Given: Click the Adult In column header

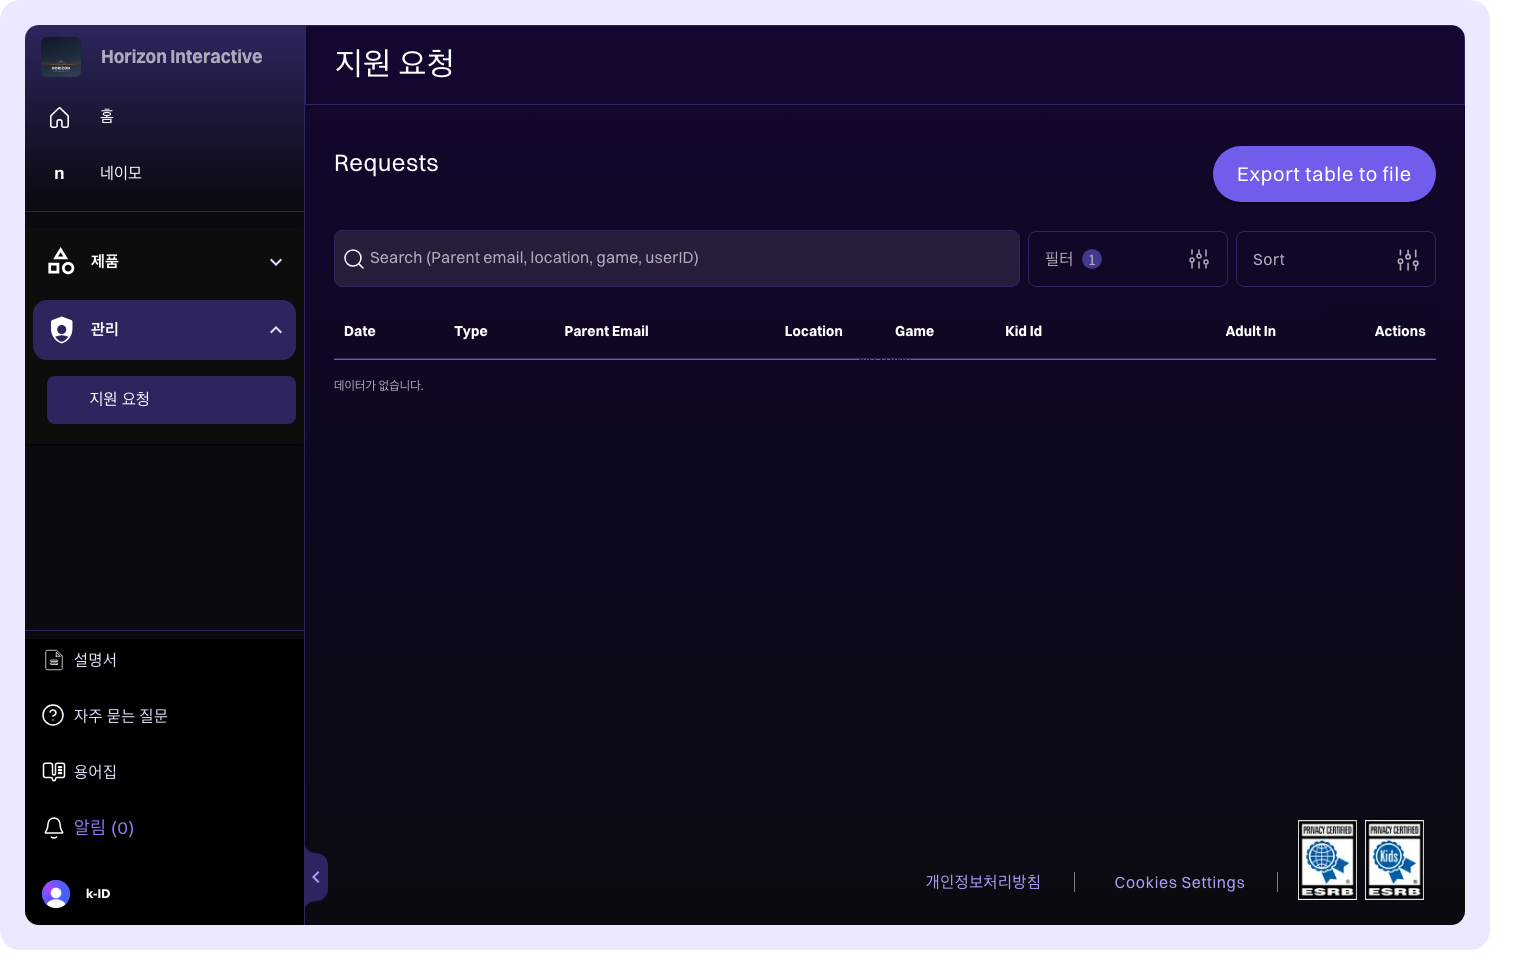Looking at the screenshot, I should click(x=1250, y=331).
